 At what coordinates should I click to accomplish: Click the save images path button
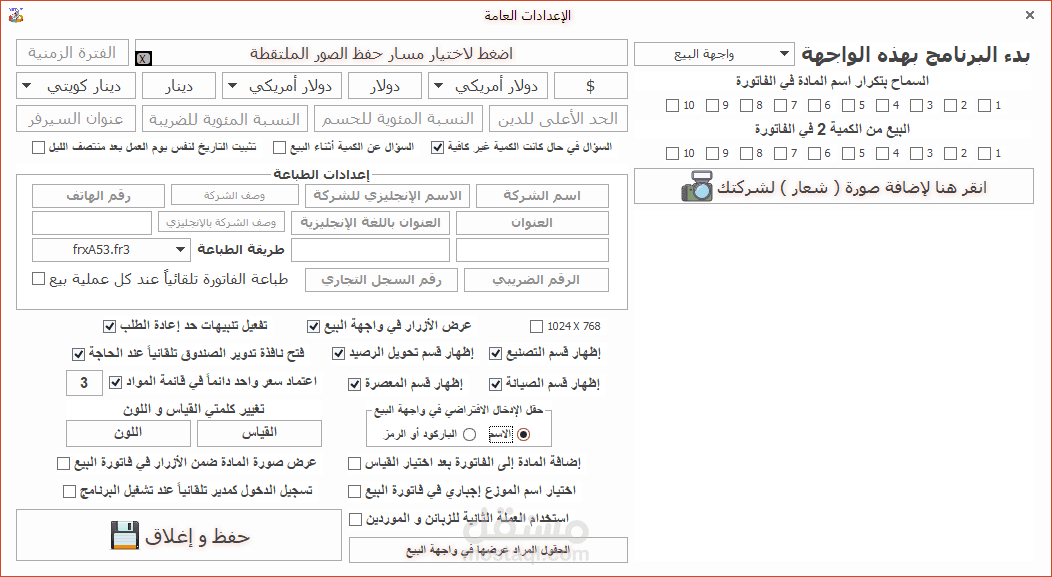tap(381, 52)
